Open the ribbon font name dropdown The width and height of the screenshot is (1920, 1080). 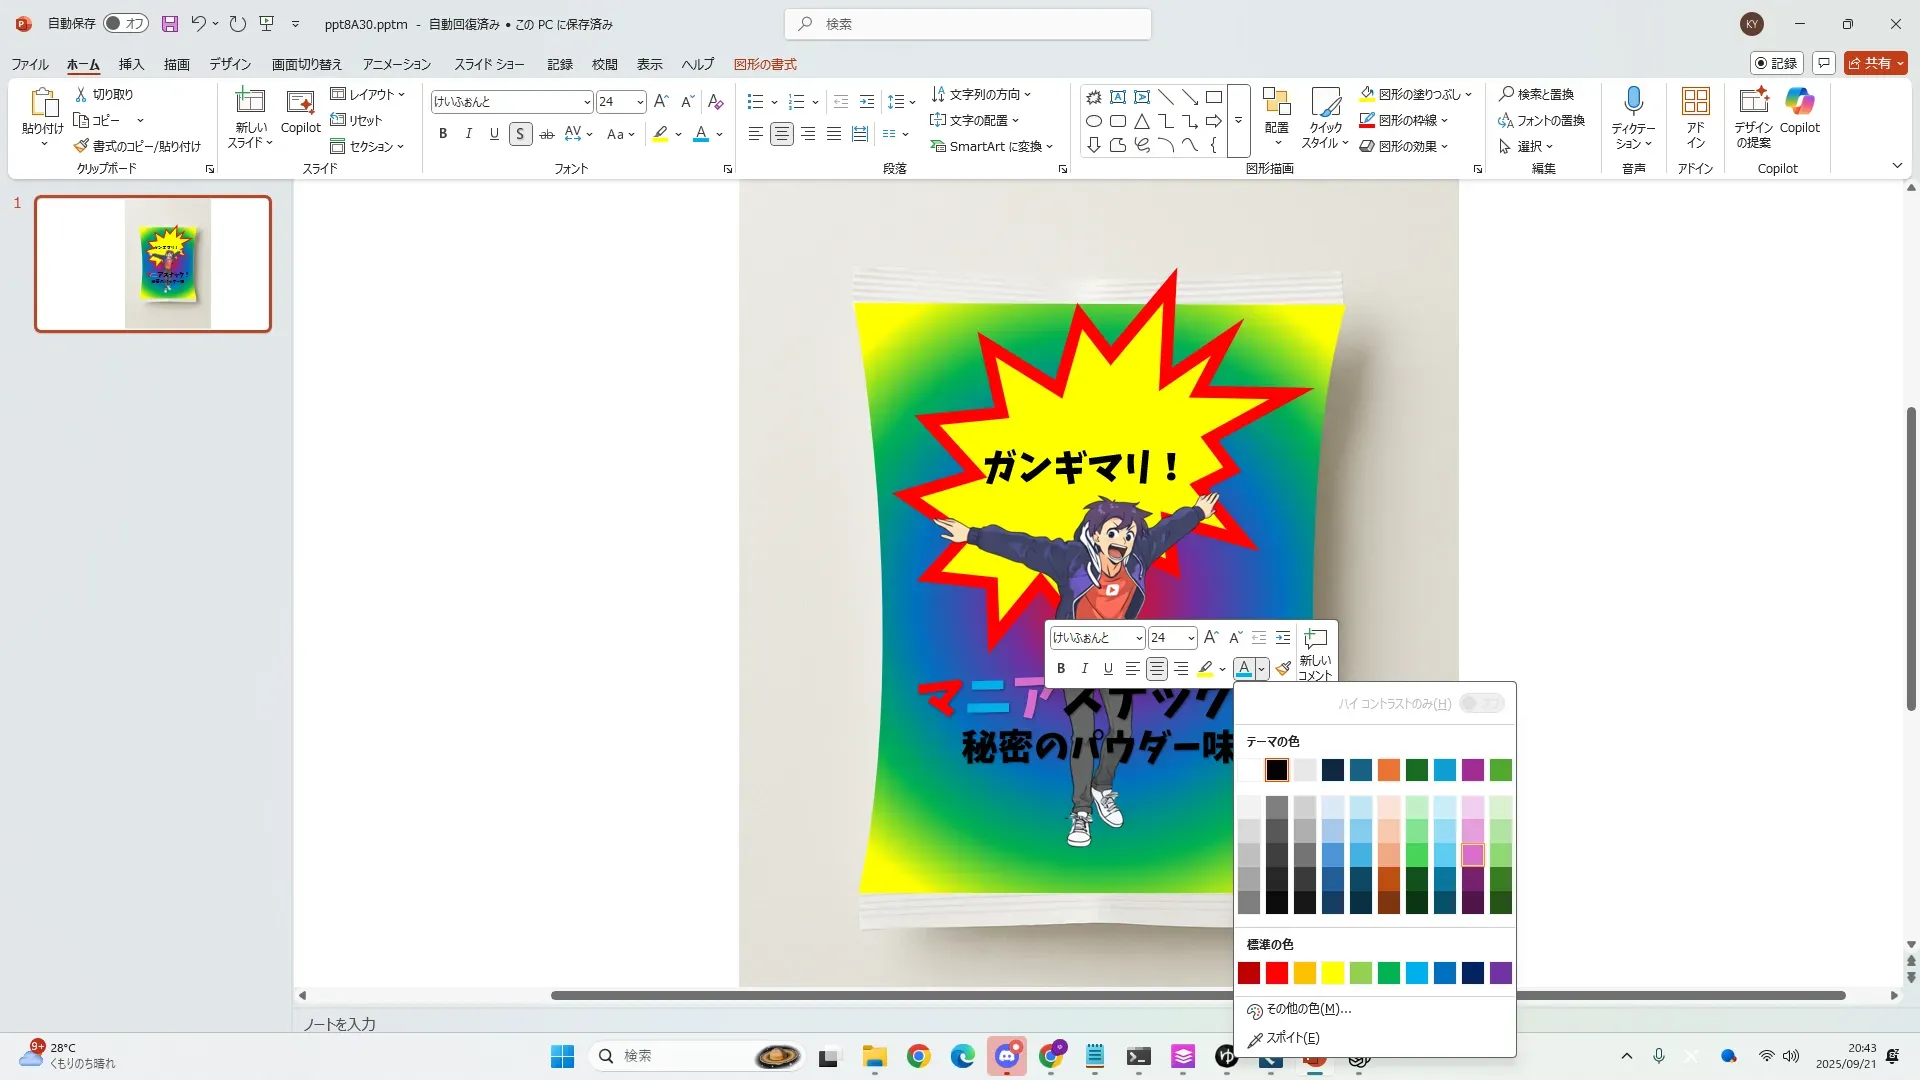pyautogui.click(x=587, y=102)
